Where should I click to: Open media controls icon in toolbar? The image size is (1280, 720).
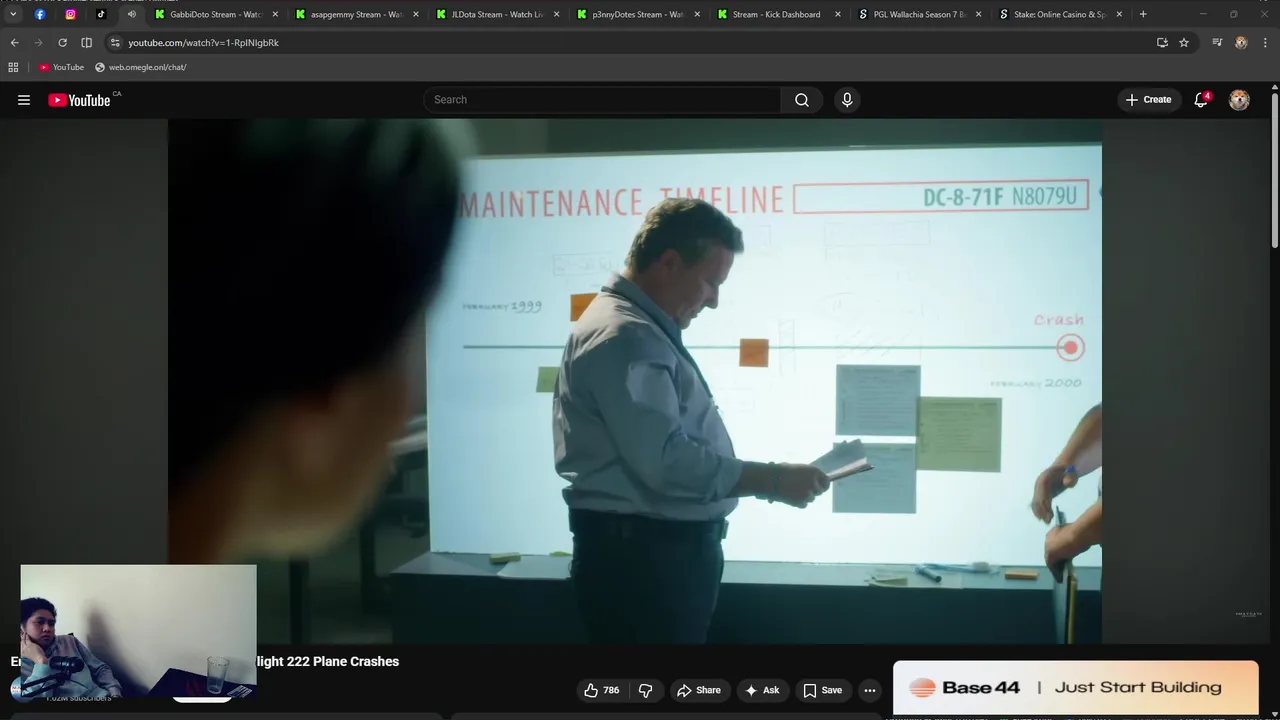click(x=1217, y=43)
